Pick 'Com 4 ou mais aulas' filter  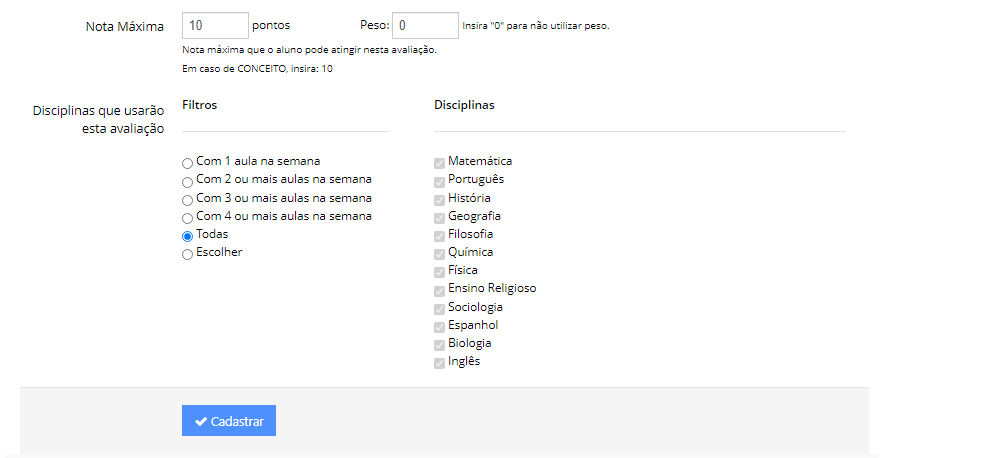(x=187, y=218)
